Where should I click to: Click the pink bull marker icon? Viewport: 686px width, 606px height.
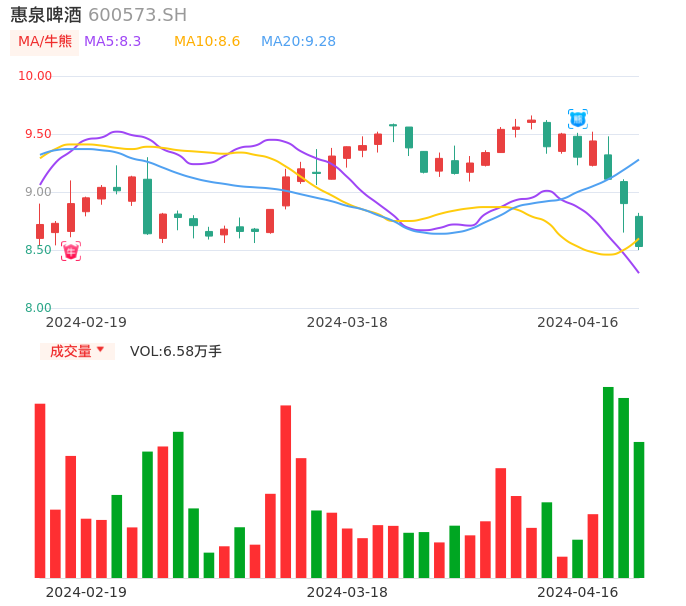(70, 251)
